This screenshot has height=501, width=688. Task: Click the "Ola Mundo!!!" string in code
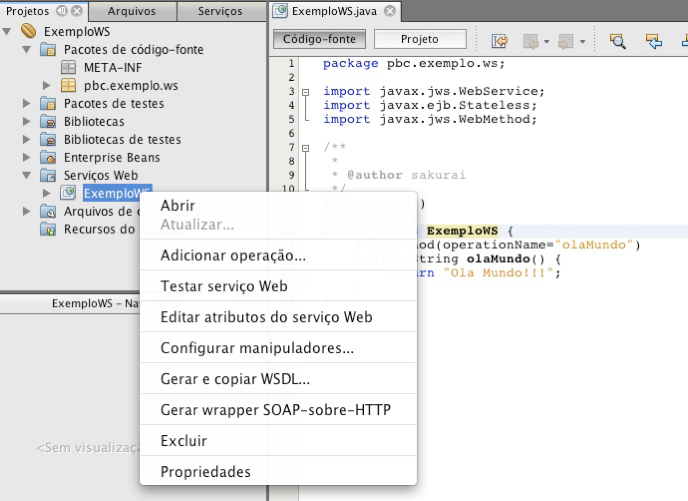click(498, 273)
